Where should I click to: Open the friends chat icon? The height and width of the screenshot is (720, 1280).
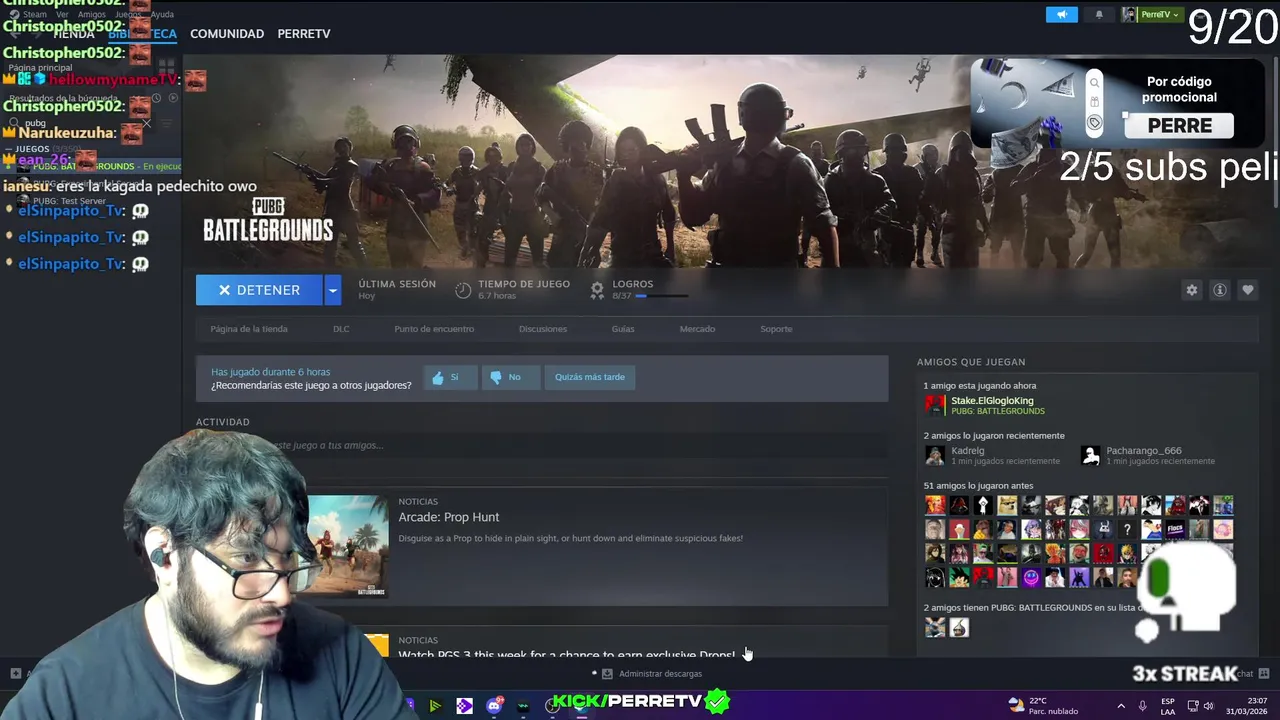[1263, 673]
